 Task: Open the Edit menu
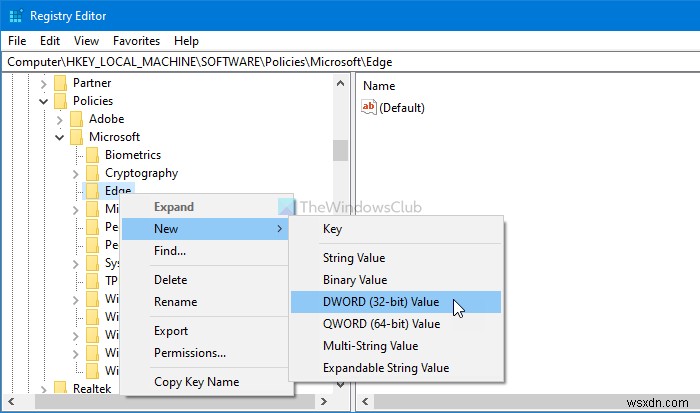[x=50, y=41]
